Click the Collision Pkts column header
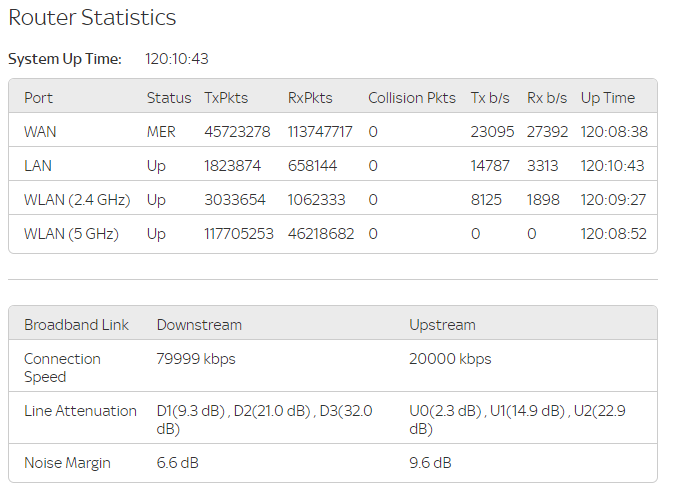The width and height of the screenshot is (678, 498). [x=411, y=98]
